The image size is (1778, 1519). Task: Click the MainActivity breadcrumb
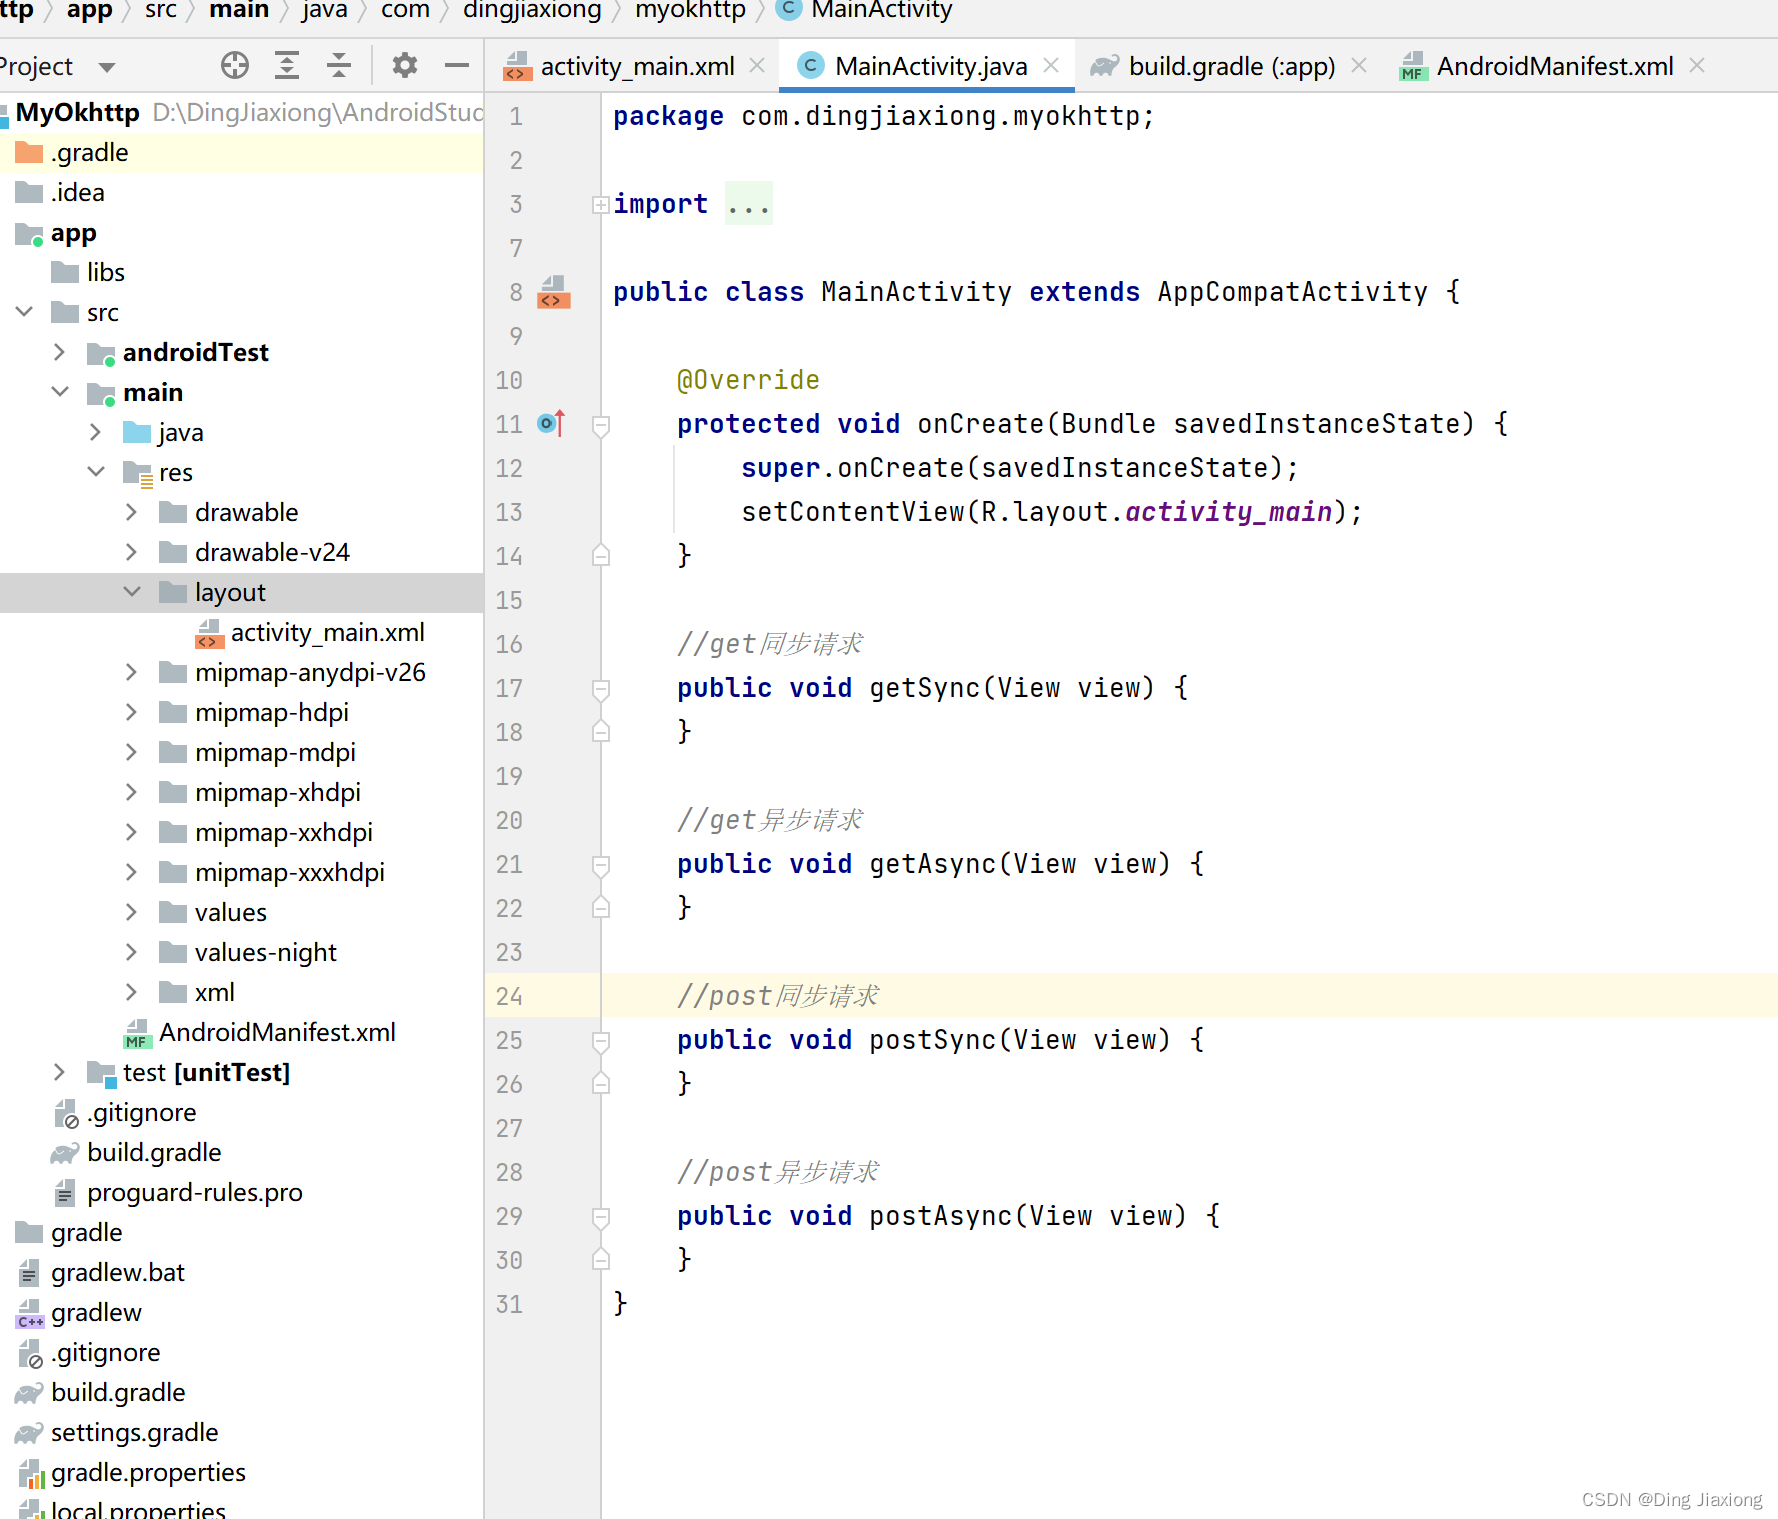point(866,11)
